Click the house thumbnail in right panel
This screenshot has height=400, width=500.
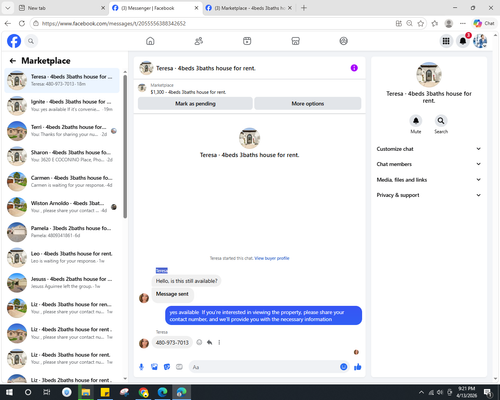pyautogui.click(x=429, y=74)
